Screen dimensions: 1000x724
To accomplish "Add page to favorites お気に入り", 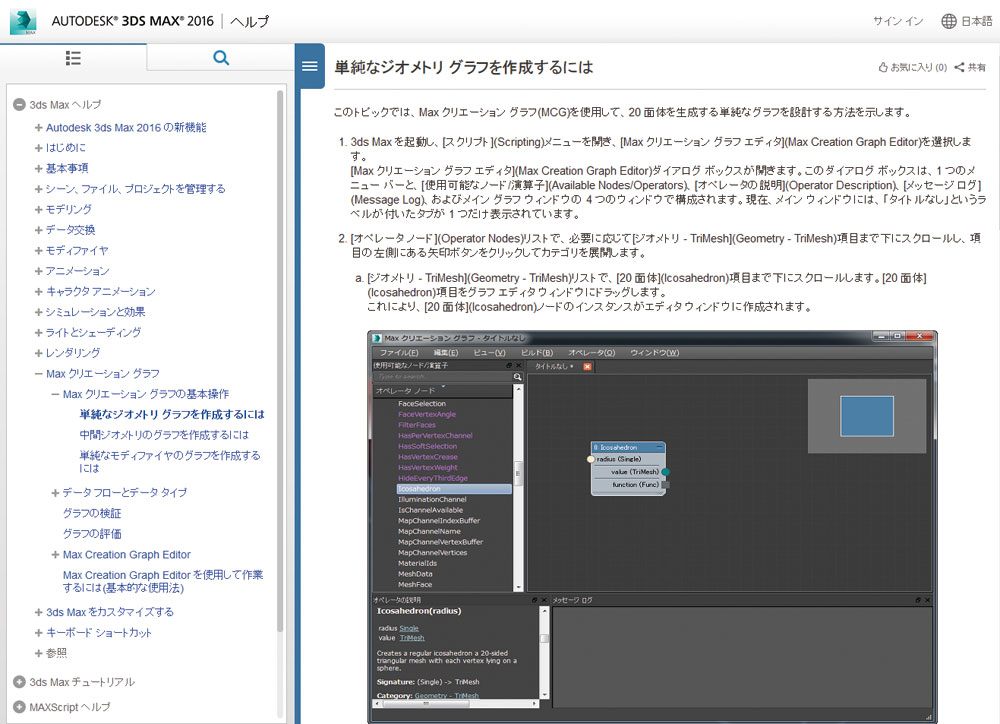I will pyautogui.click(x=912, y=67).
